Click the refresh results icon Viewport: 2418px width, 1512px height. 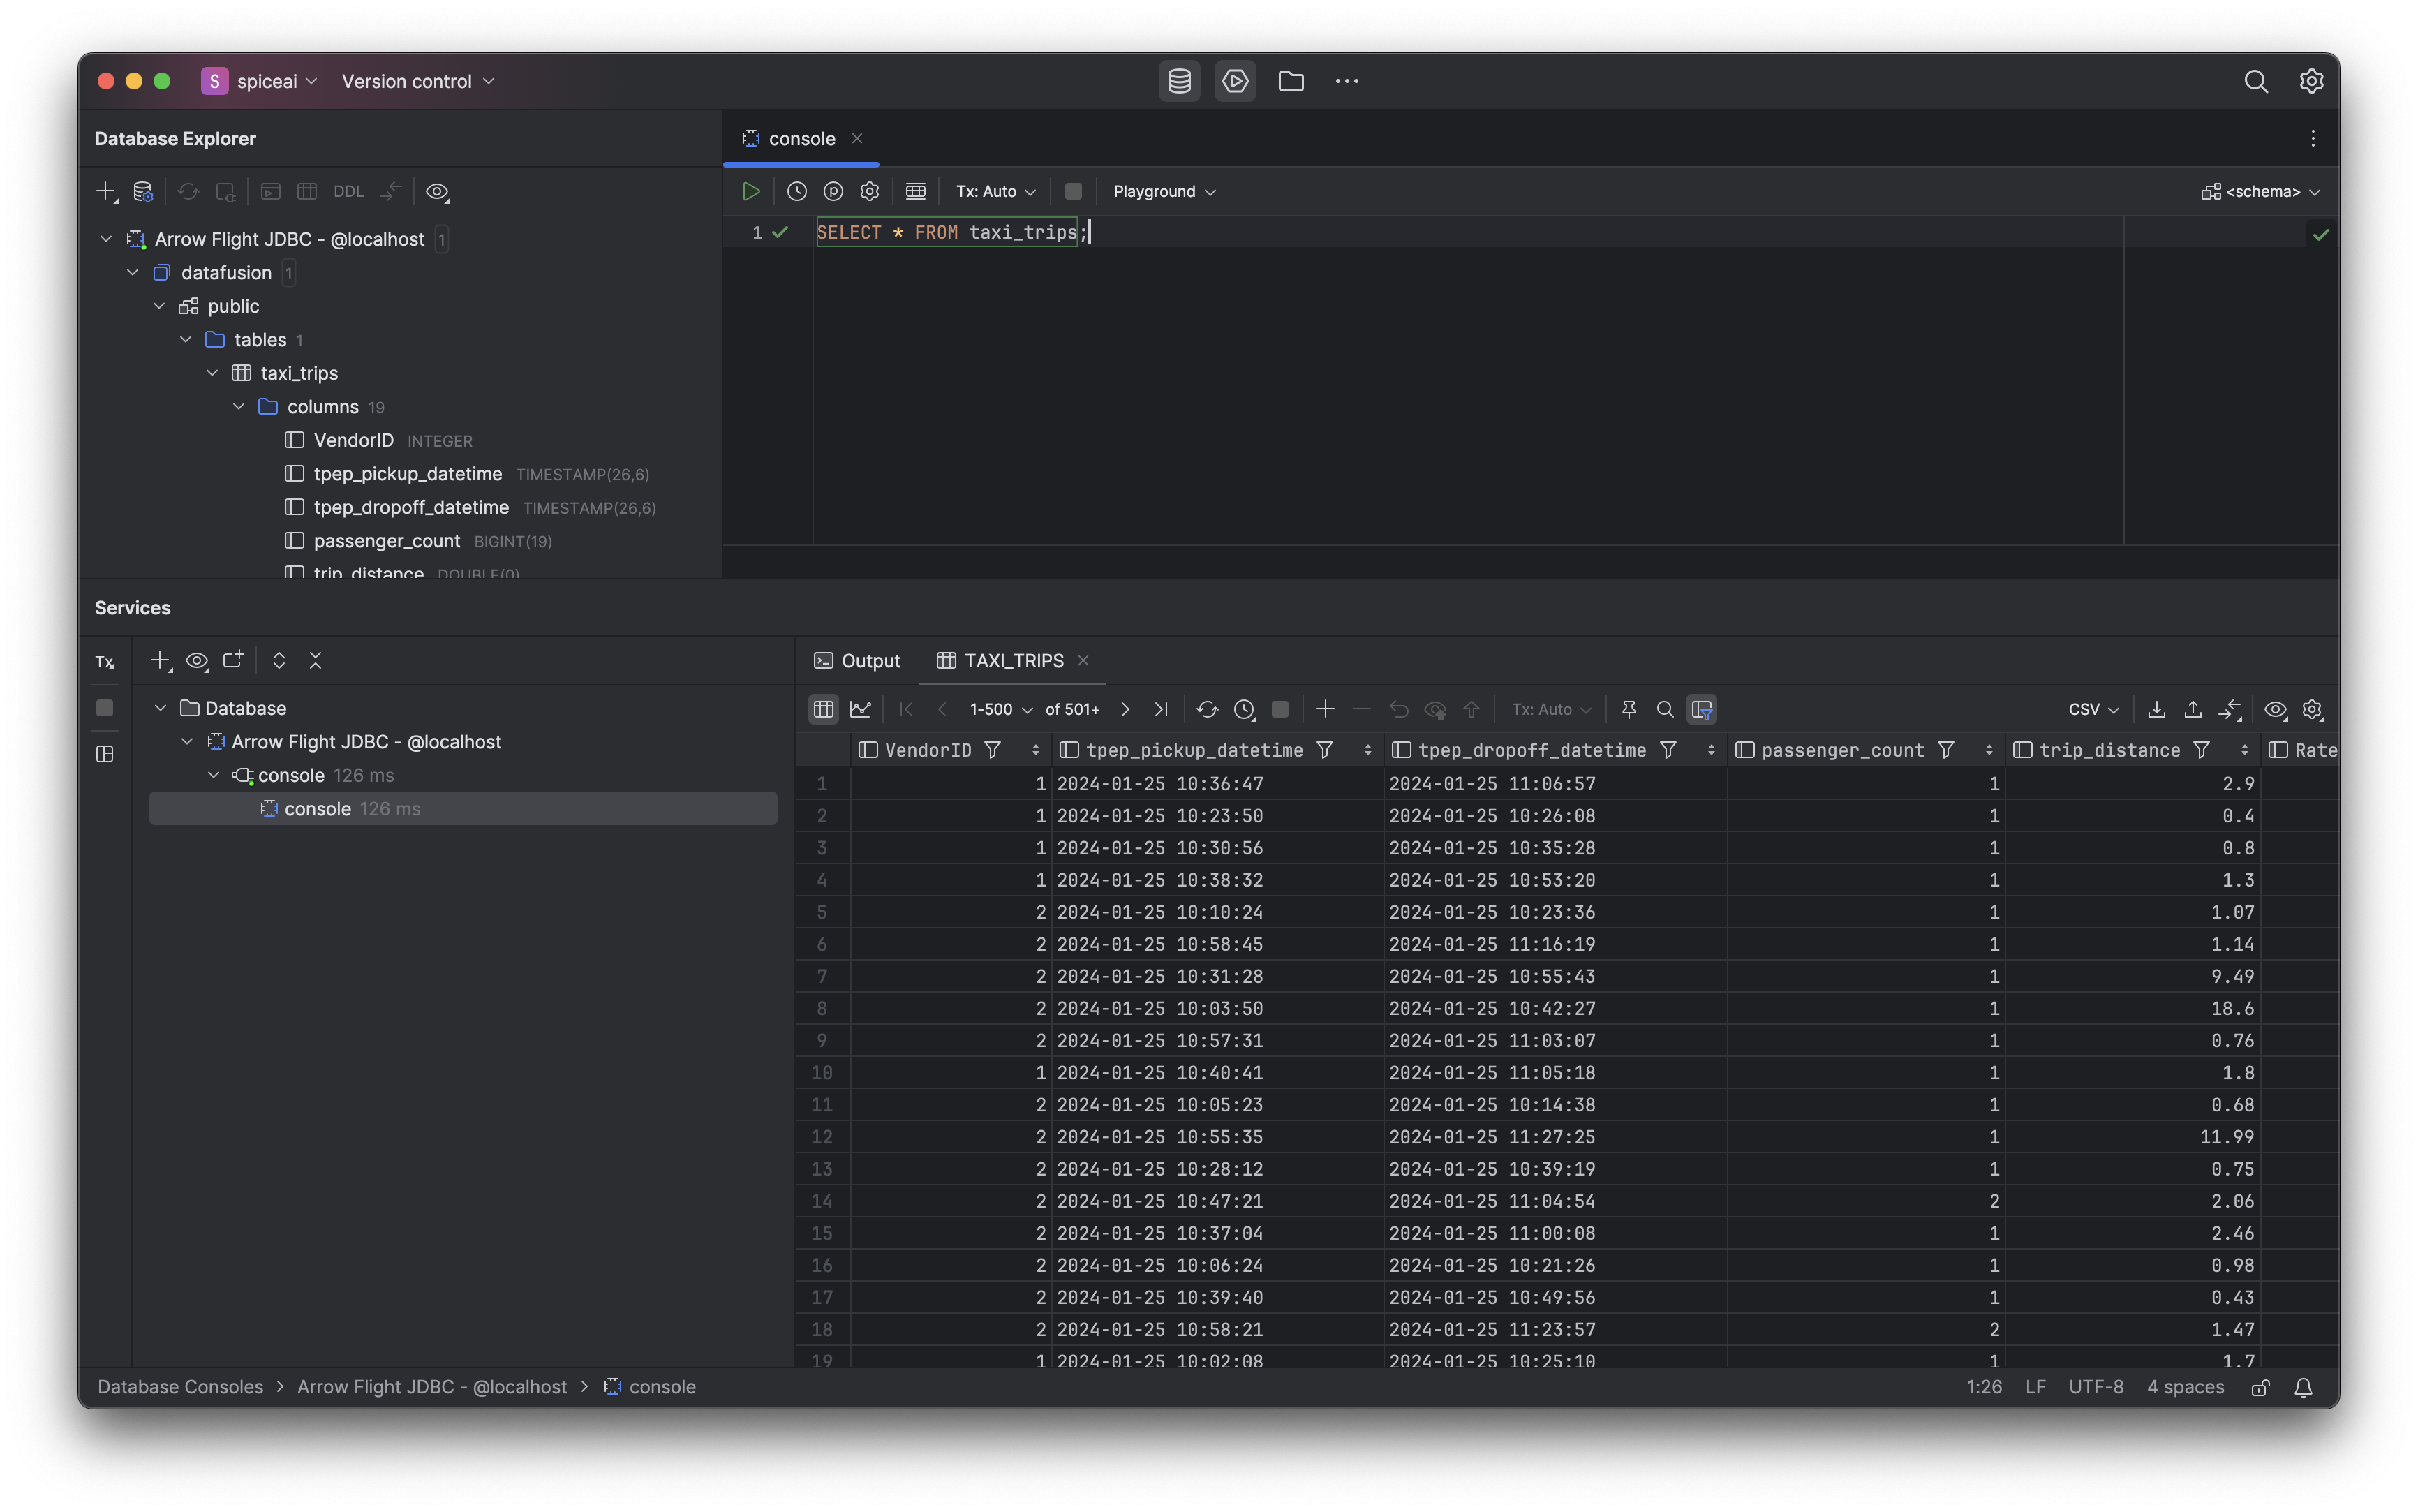1206,709
